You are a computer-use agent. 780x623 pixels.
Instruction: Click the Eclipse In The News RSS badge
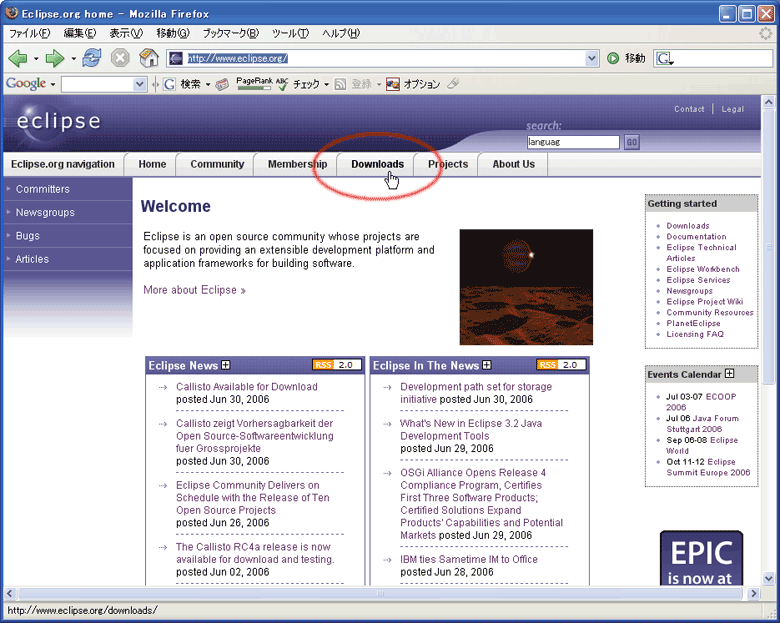click(x=561, y=365)
